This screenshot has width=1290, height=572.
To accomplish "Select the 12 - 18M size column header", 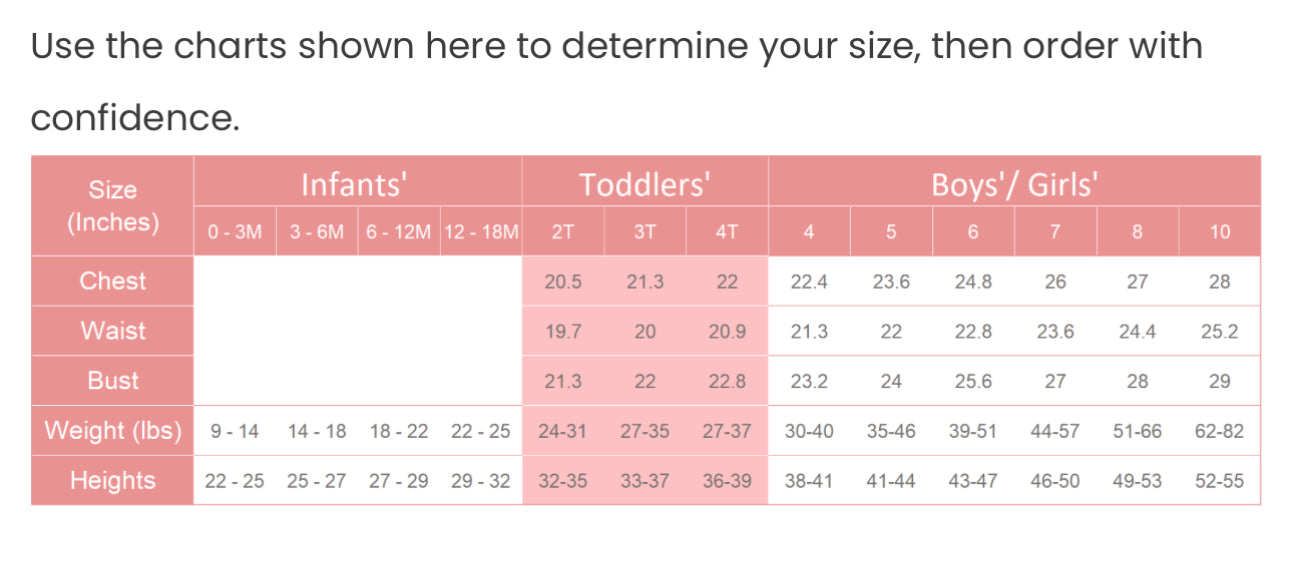I will 481,232.
